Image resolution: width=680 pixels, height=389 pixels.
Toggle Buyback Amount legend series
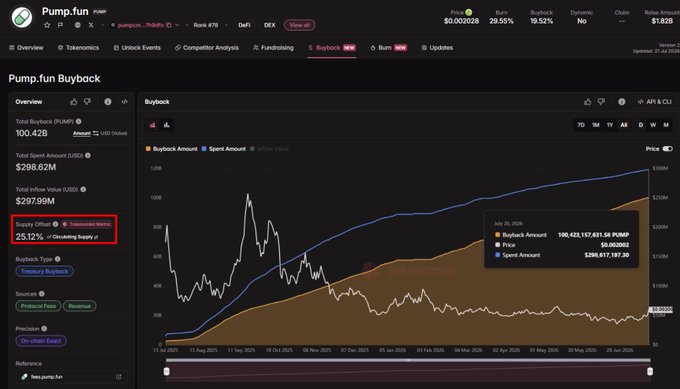point(171,149)
